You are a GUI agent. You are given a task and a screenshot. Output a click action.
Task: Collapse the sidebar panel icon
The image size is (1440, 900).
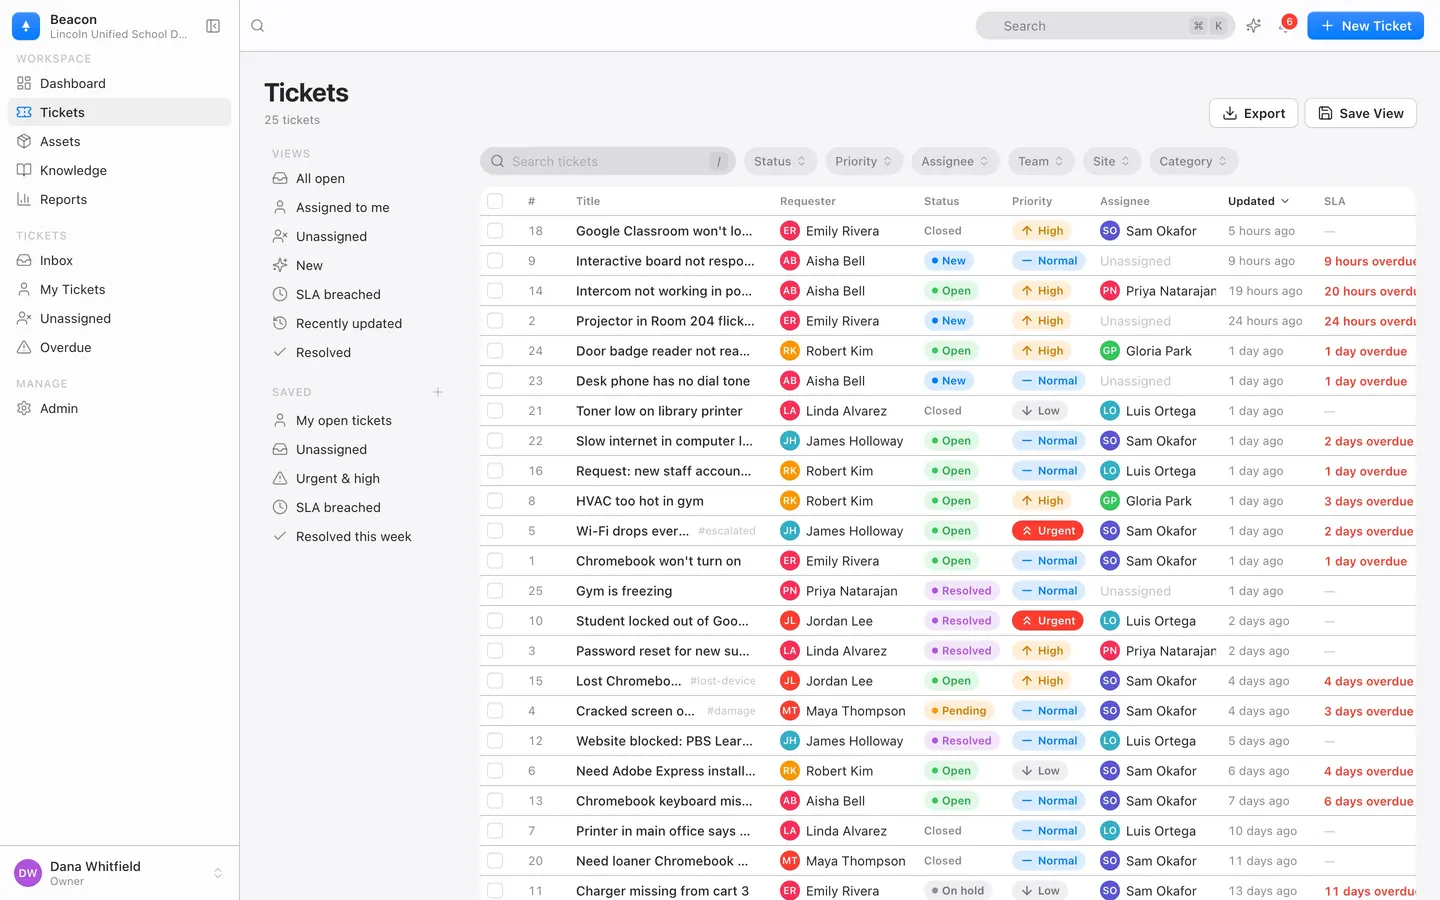[x=213, y=26]
